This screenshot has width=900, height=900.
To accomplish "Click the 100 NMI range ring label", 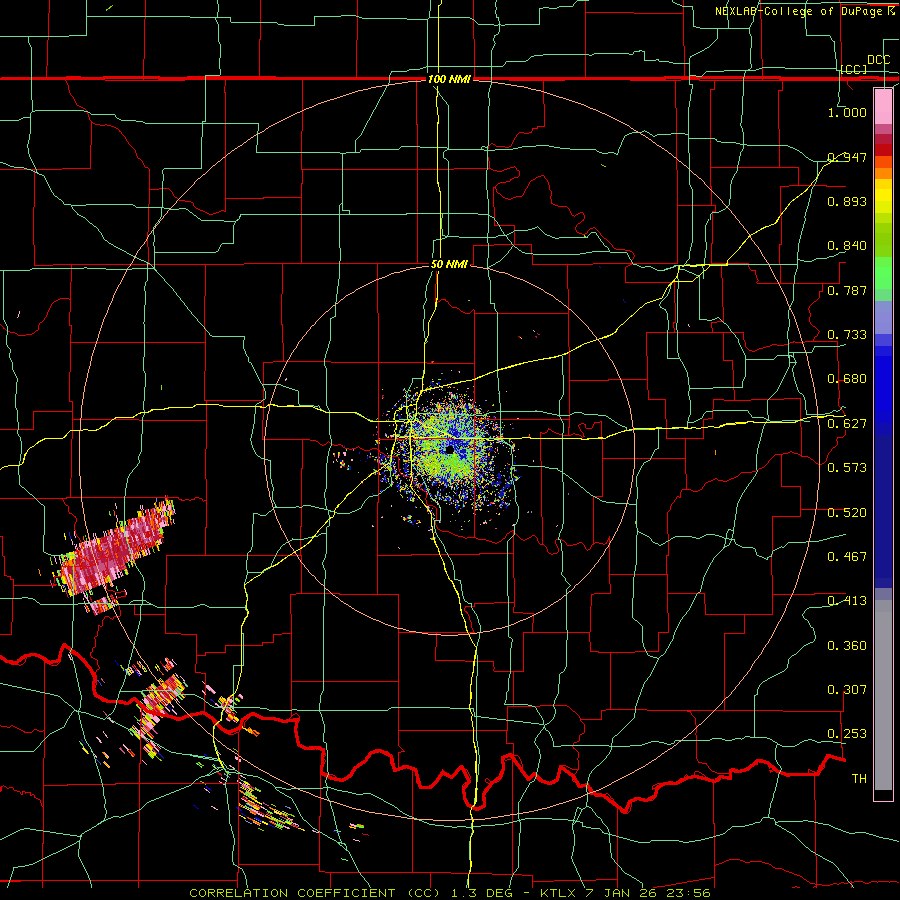I will [x=449, y=79].
